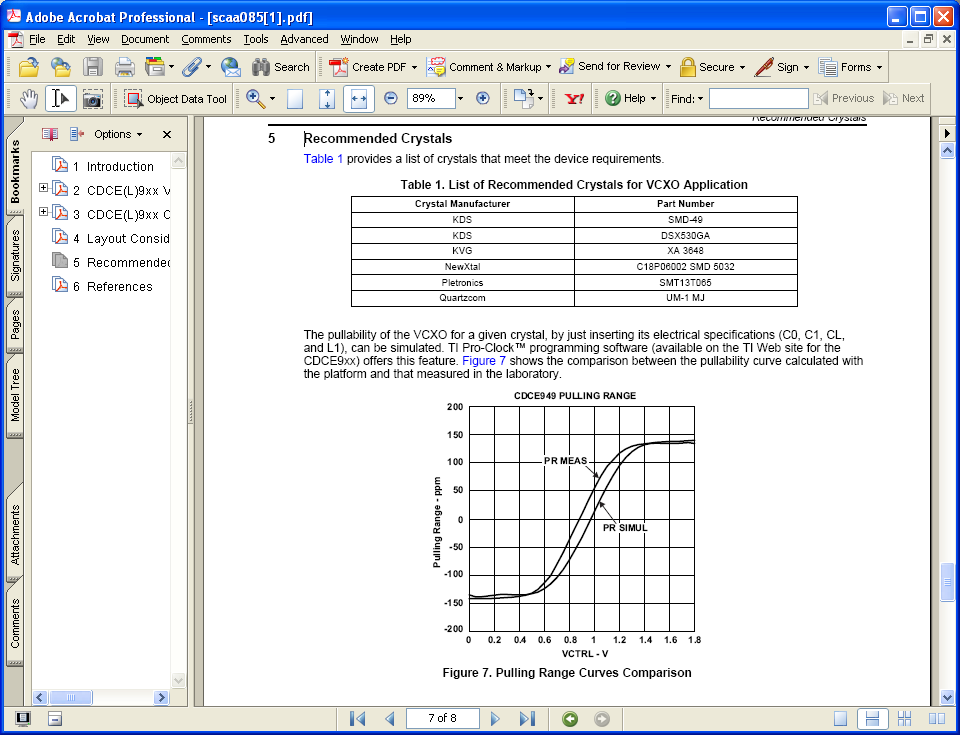The width and height of the screenshot is (960, 735).
Task: Select the Object Data Tool
Action: pyautogui.click(x=175, y=99)
